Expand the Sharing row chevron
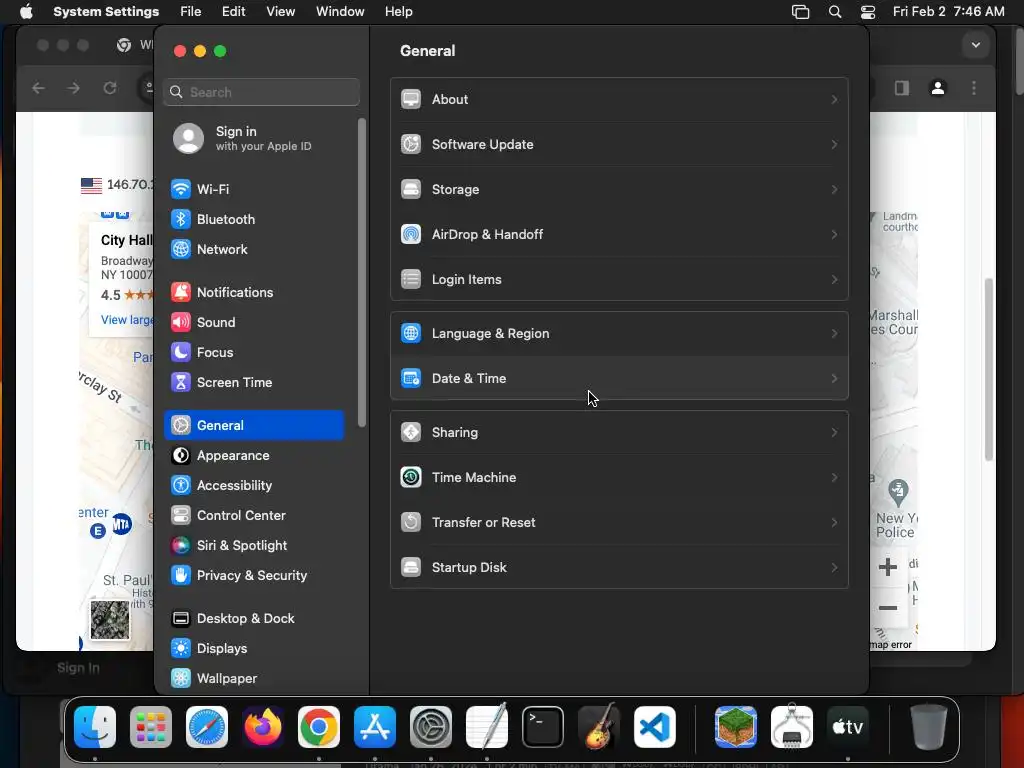The height and width of the screenshot is (768, 1024). pyautogui.click(x=834, y=432)
